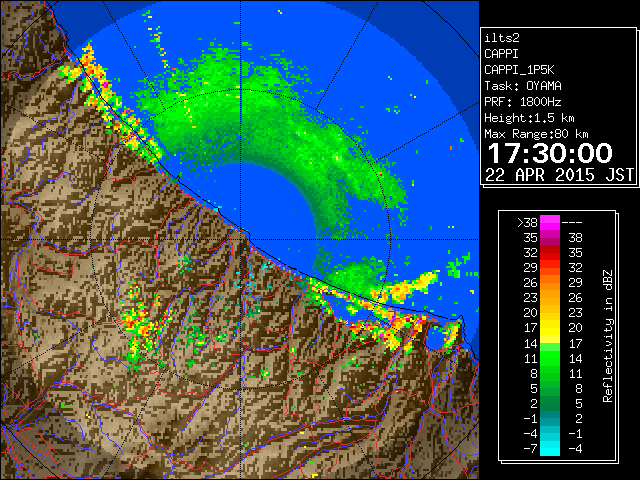Click the 'ilts2' text in info box

tap(502, 38)
